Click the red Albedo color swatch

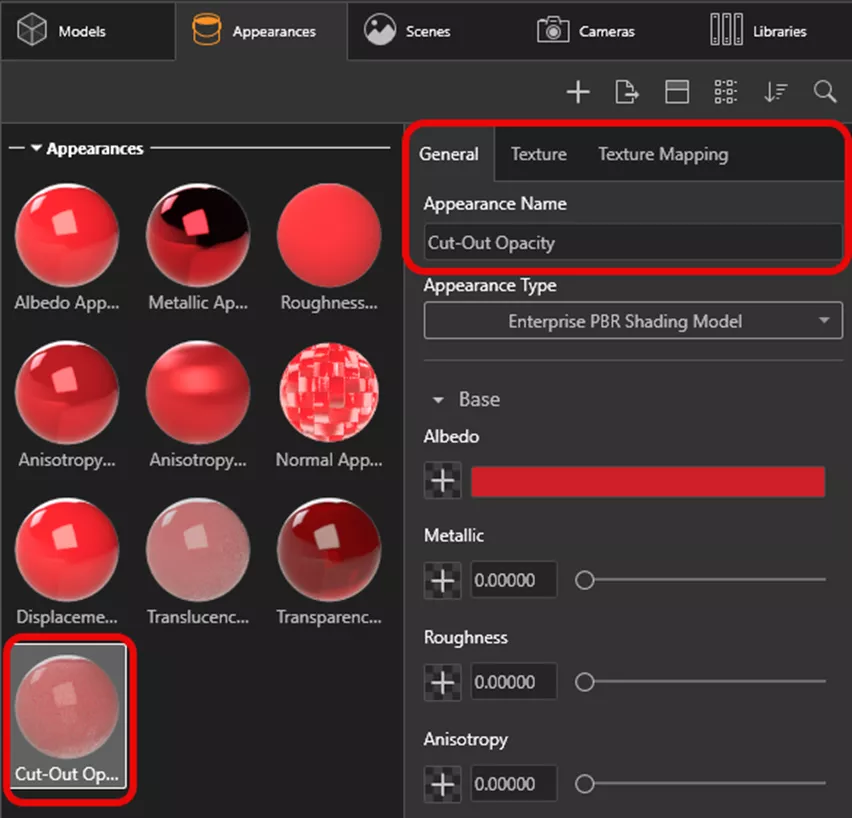click(x=647, y=482)
